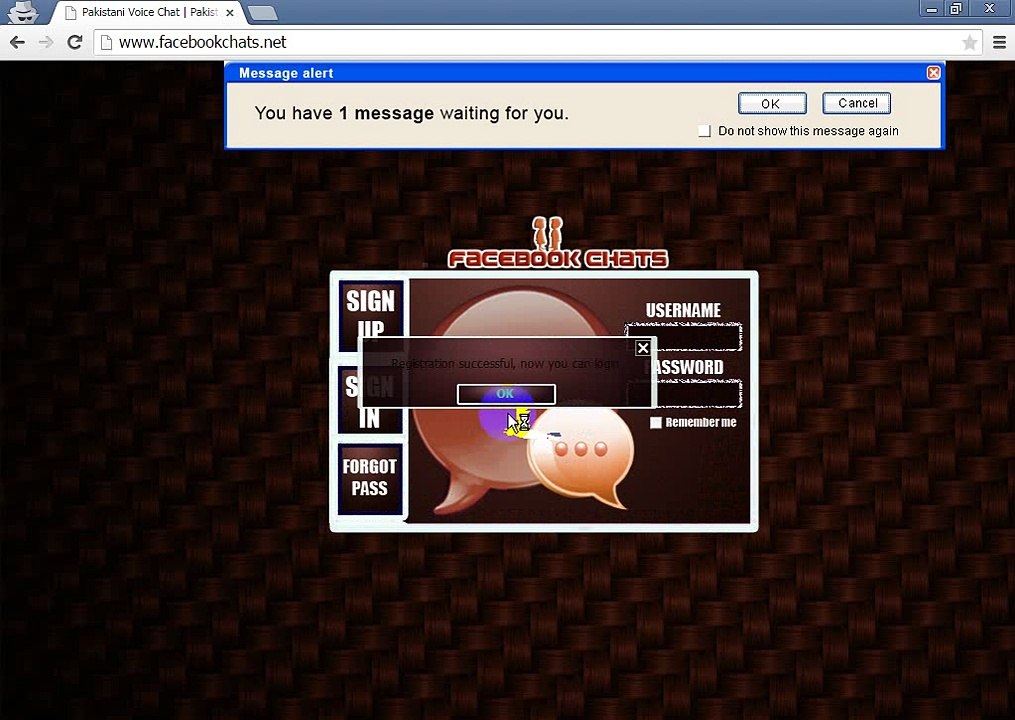The width and height of the screenshot is (1015, 720).
Task: Select the Pakistani Voice Chat browser tab
Action: pyautogui.click(x=146, y=12)
